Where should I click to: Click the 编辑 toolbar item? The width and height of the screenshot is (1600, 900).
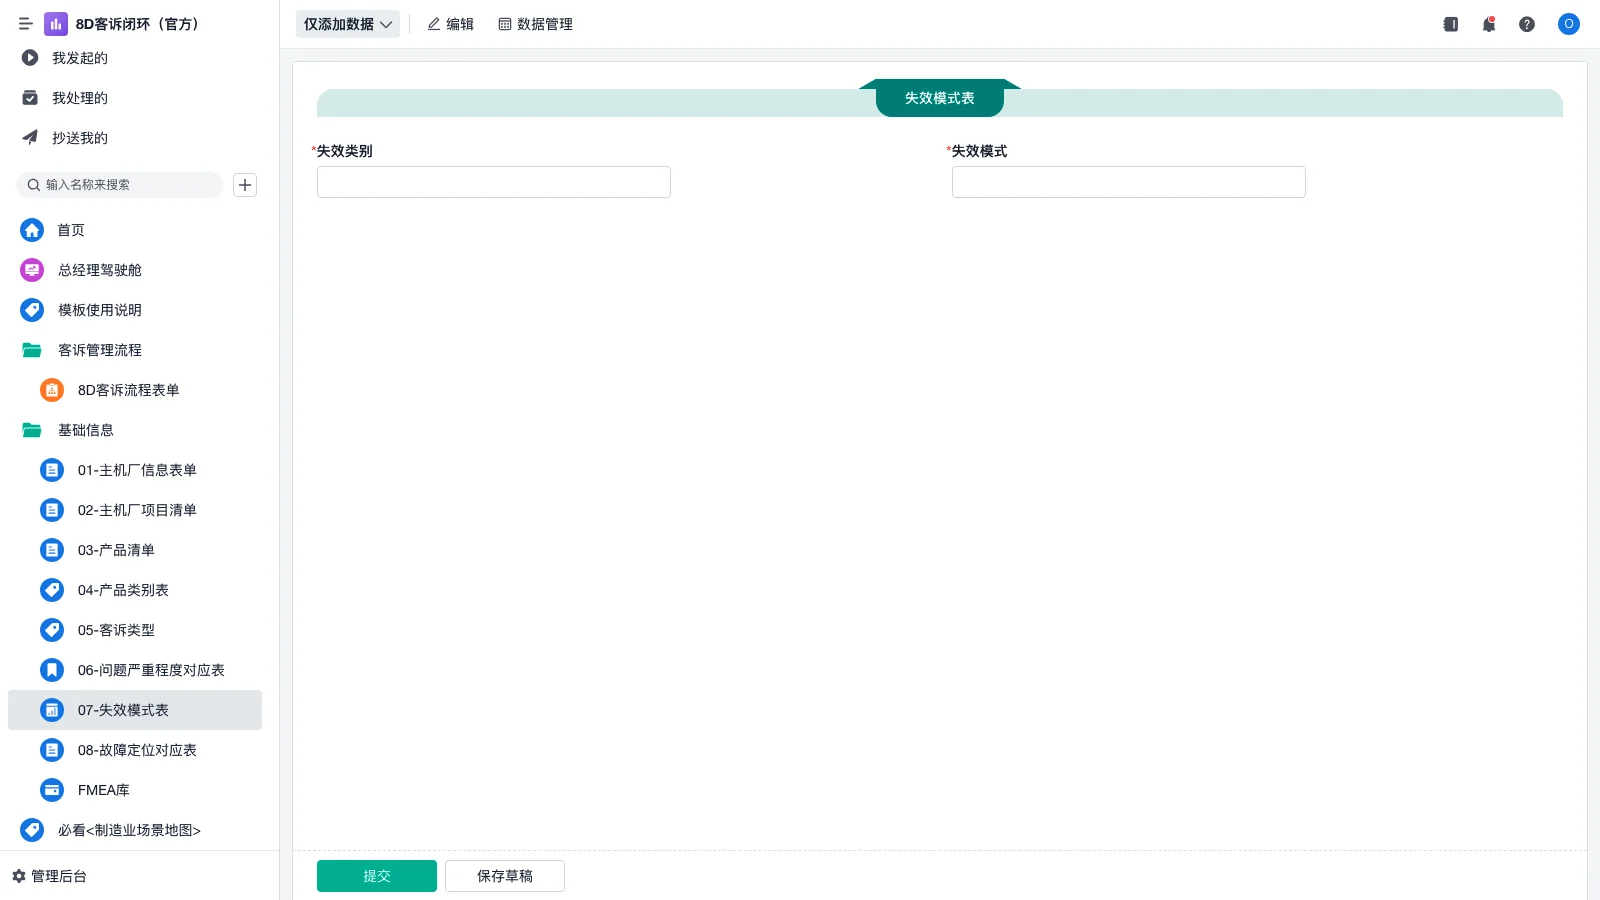tap(450, 24)
